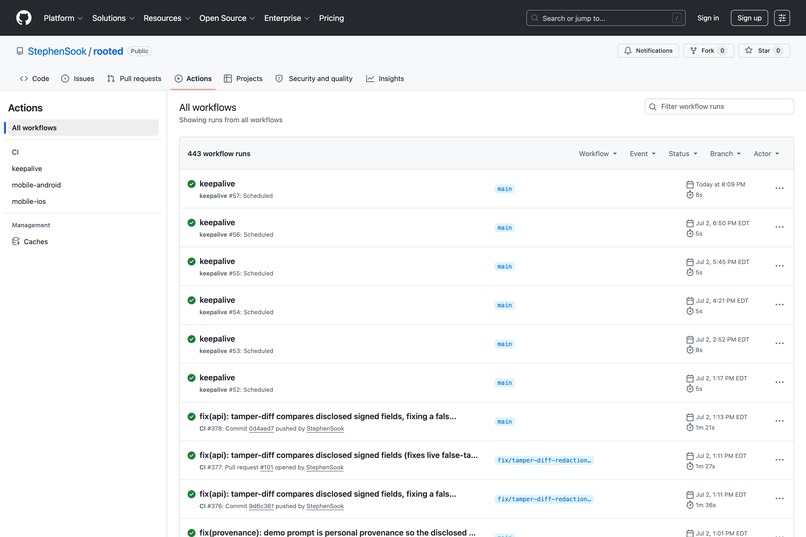Switch to the Projects tab

coord(243,79)
